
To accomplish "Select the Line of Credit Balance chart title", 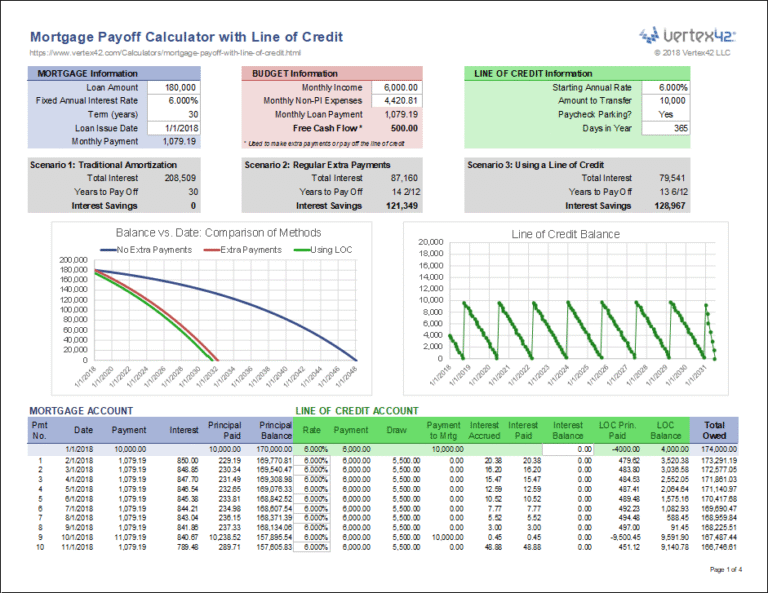I will coord(565,234).
